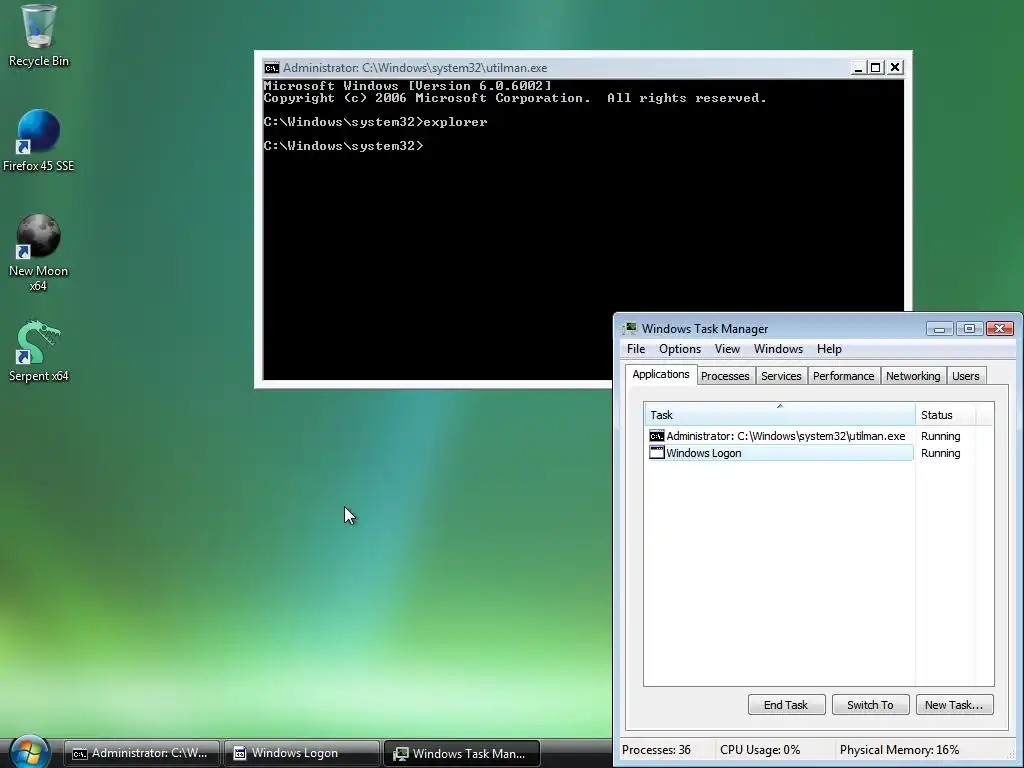Switch to the Processes tab
This screenshot has width=1024, height=768.
coord(725,376)
